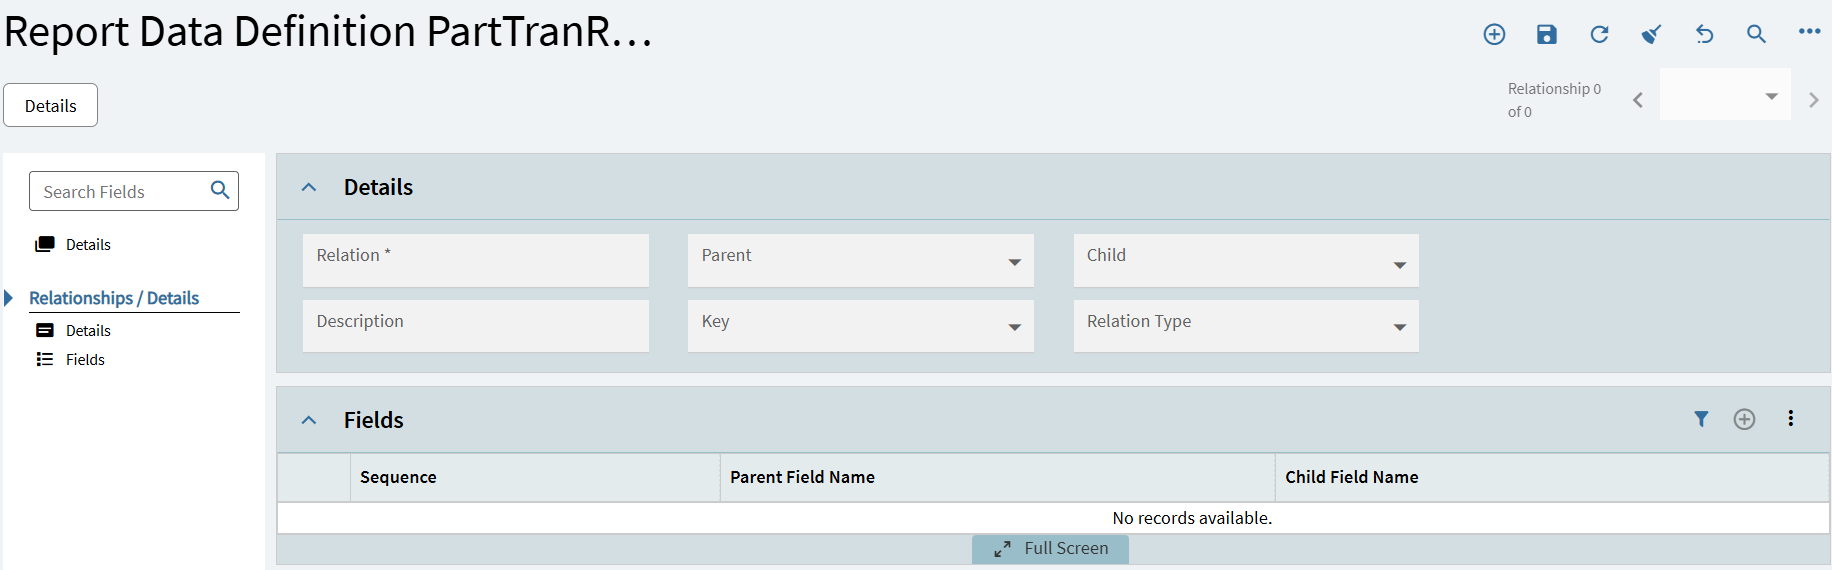Open the Parent dropdown
The height and width of the screenshot is (570, 1832).
[x=1014, y=262]
